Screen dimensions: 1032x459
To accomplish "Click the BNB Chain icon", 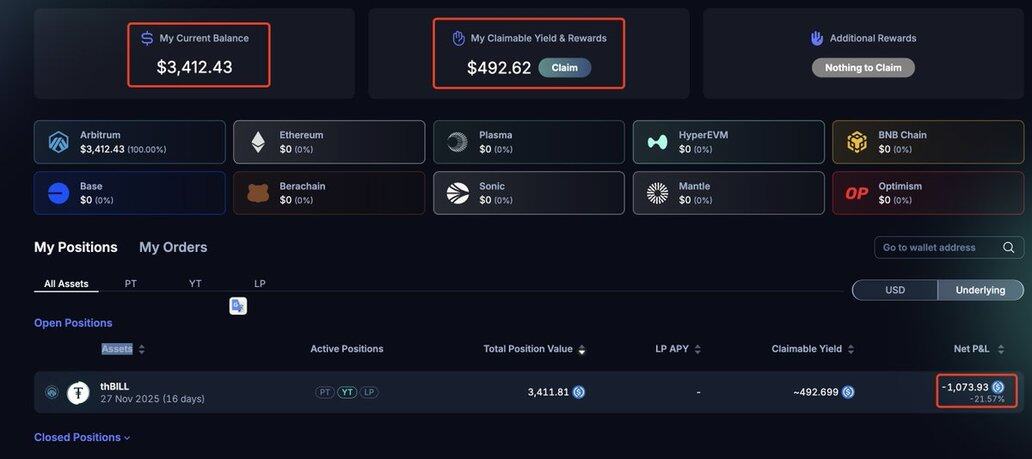I will [857, 142].
